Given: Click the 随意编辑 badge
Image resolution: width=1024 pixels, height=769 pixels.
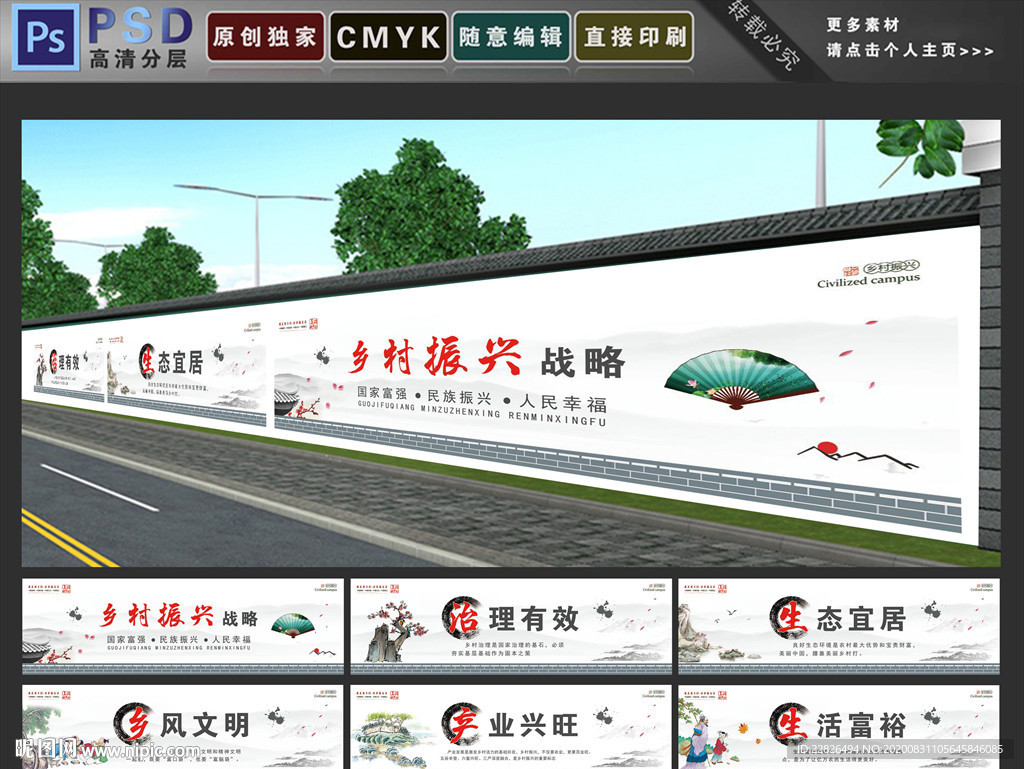Looking at the screenshot, I should [x=511, y=37].
